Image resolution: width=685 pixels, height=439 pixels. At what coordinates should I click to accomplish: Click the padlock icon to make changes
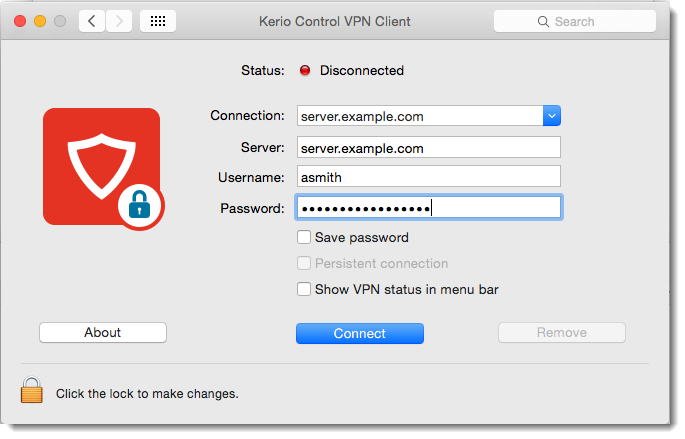tap(33, 390)
